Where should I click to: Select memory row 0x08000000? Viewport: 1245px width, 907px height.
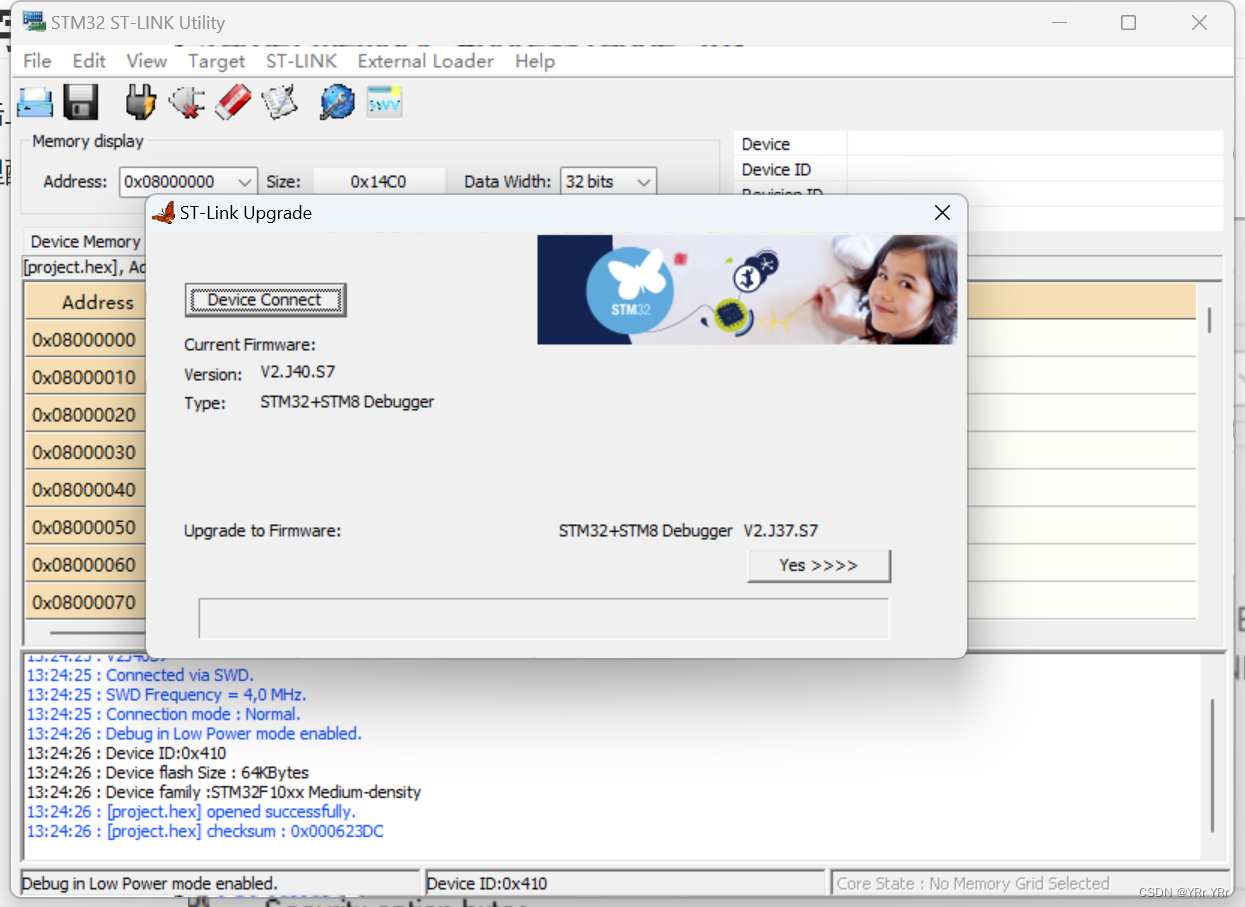click(85, 340)
